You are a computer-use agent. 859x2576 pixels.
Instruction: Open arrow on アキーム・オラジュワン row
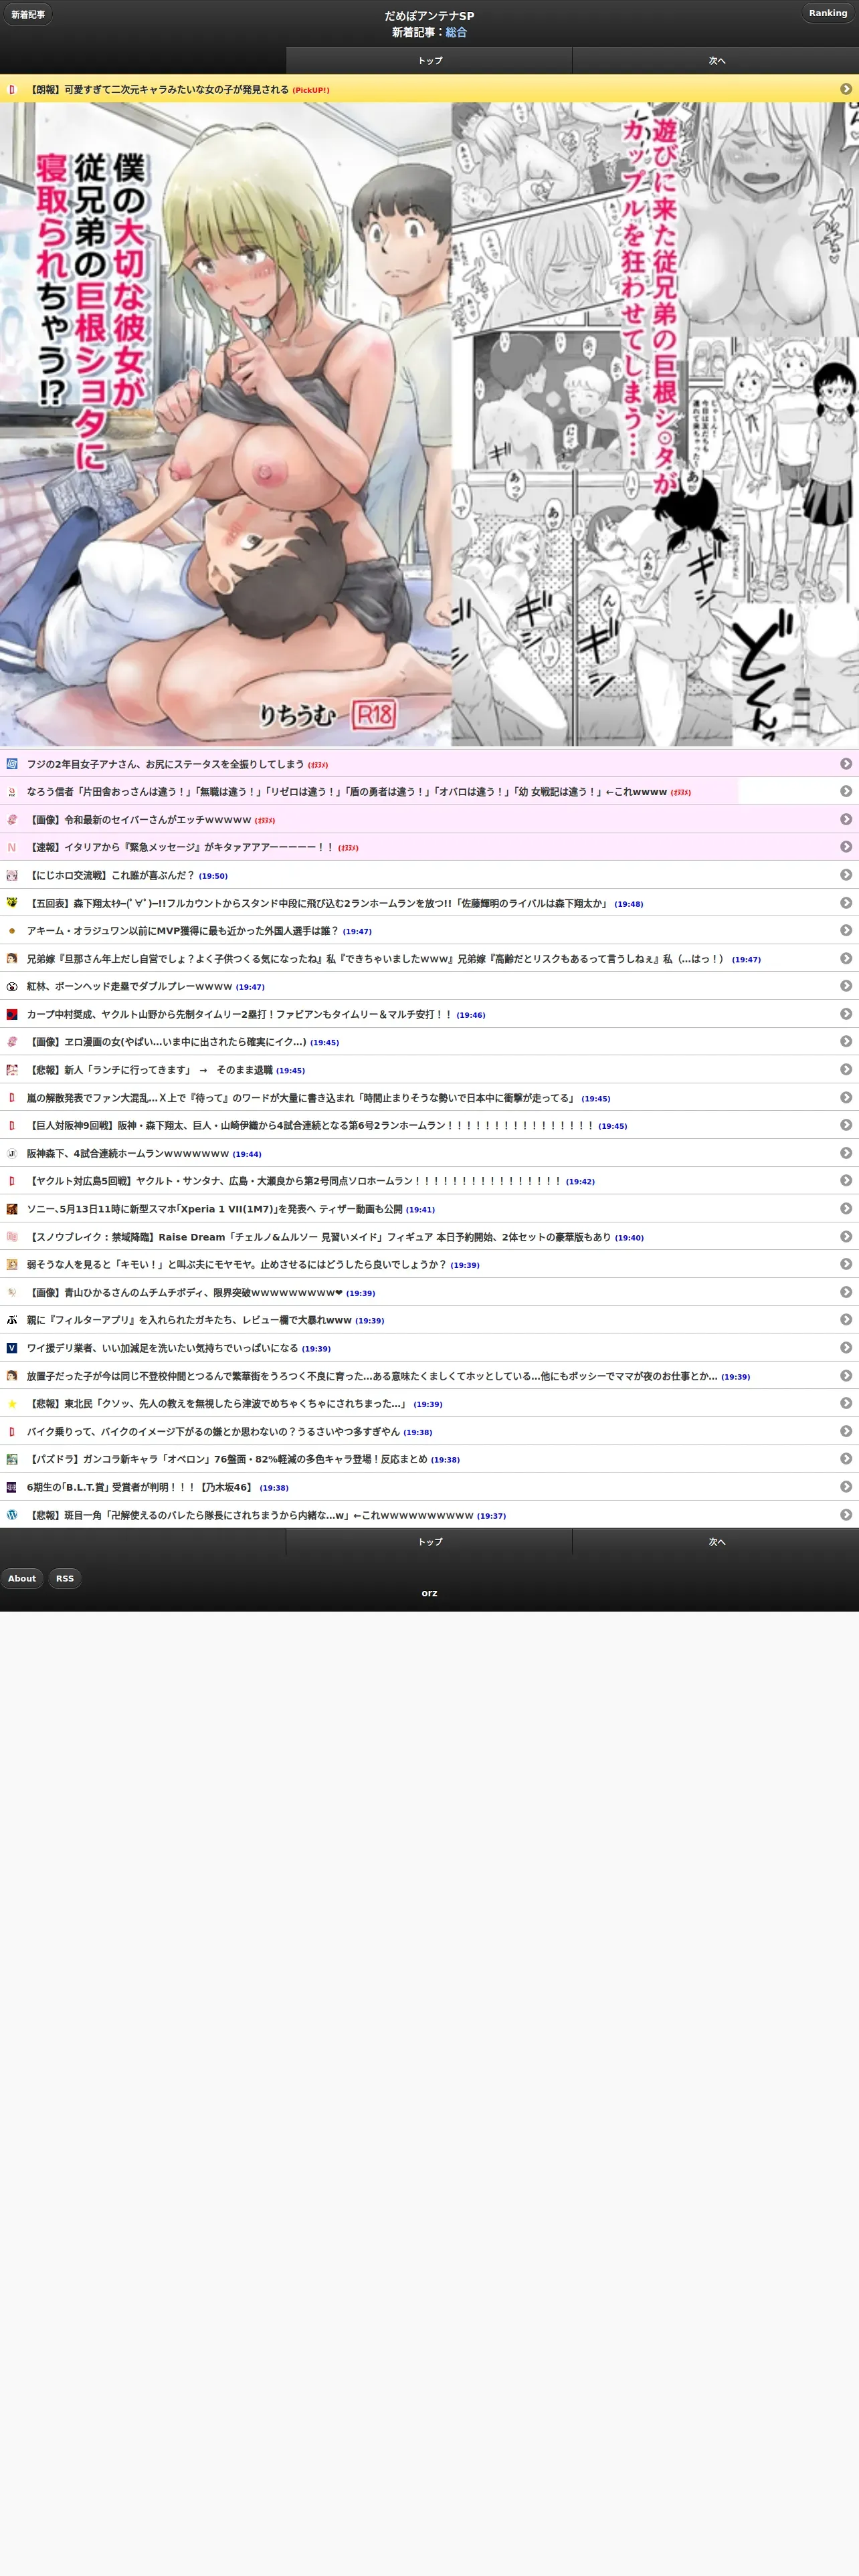(x=846, y=930)
